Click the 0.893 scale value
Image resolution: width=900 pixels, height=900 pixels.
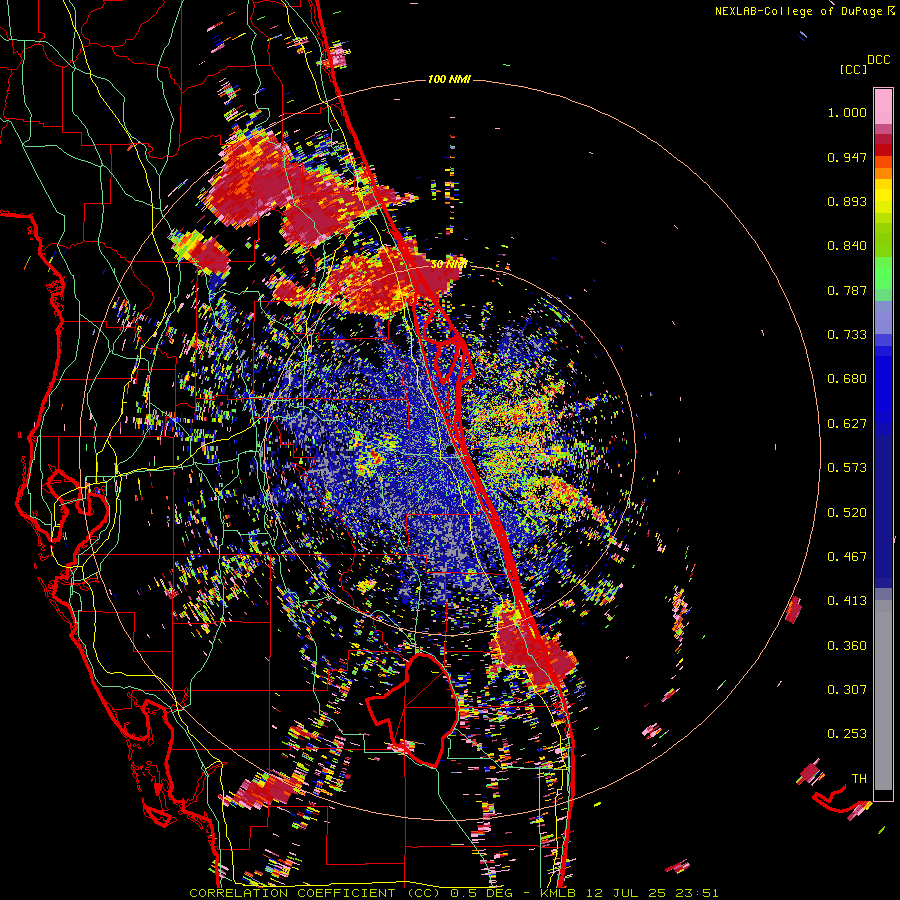click(x=847, y=201)
